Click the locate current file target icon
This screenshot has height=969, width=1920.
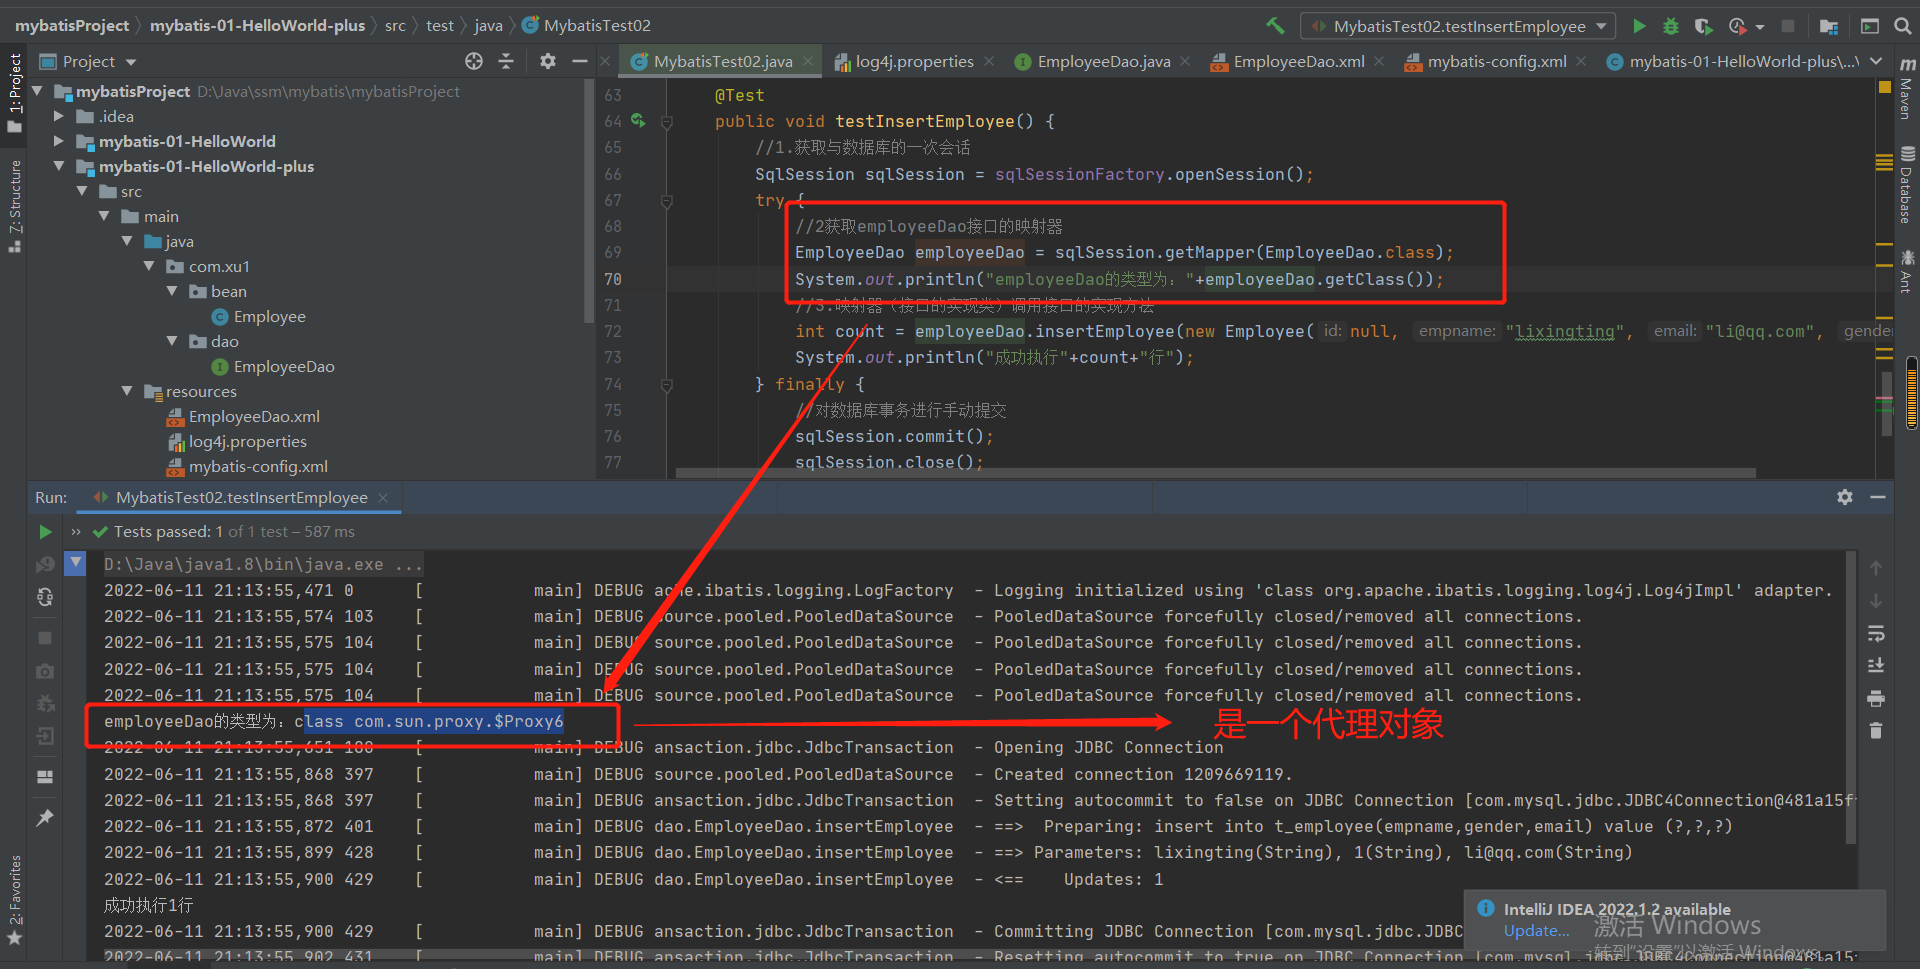[474, 61]
